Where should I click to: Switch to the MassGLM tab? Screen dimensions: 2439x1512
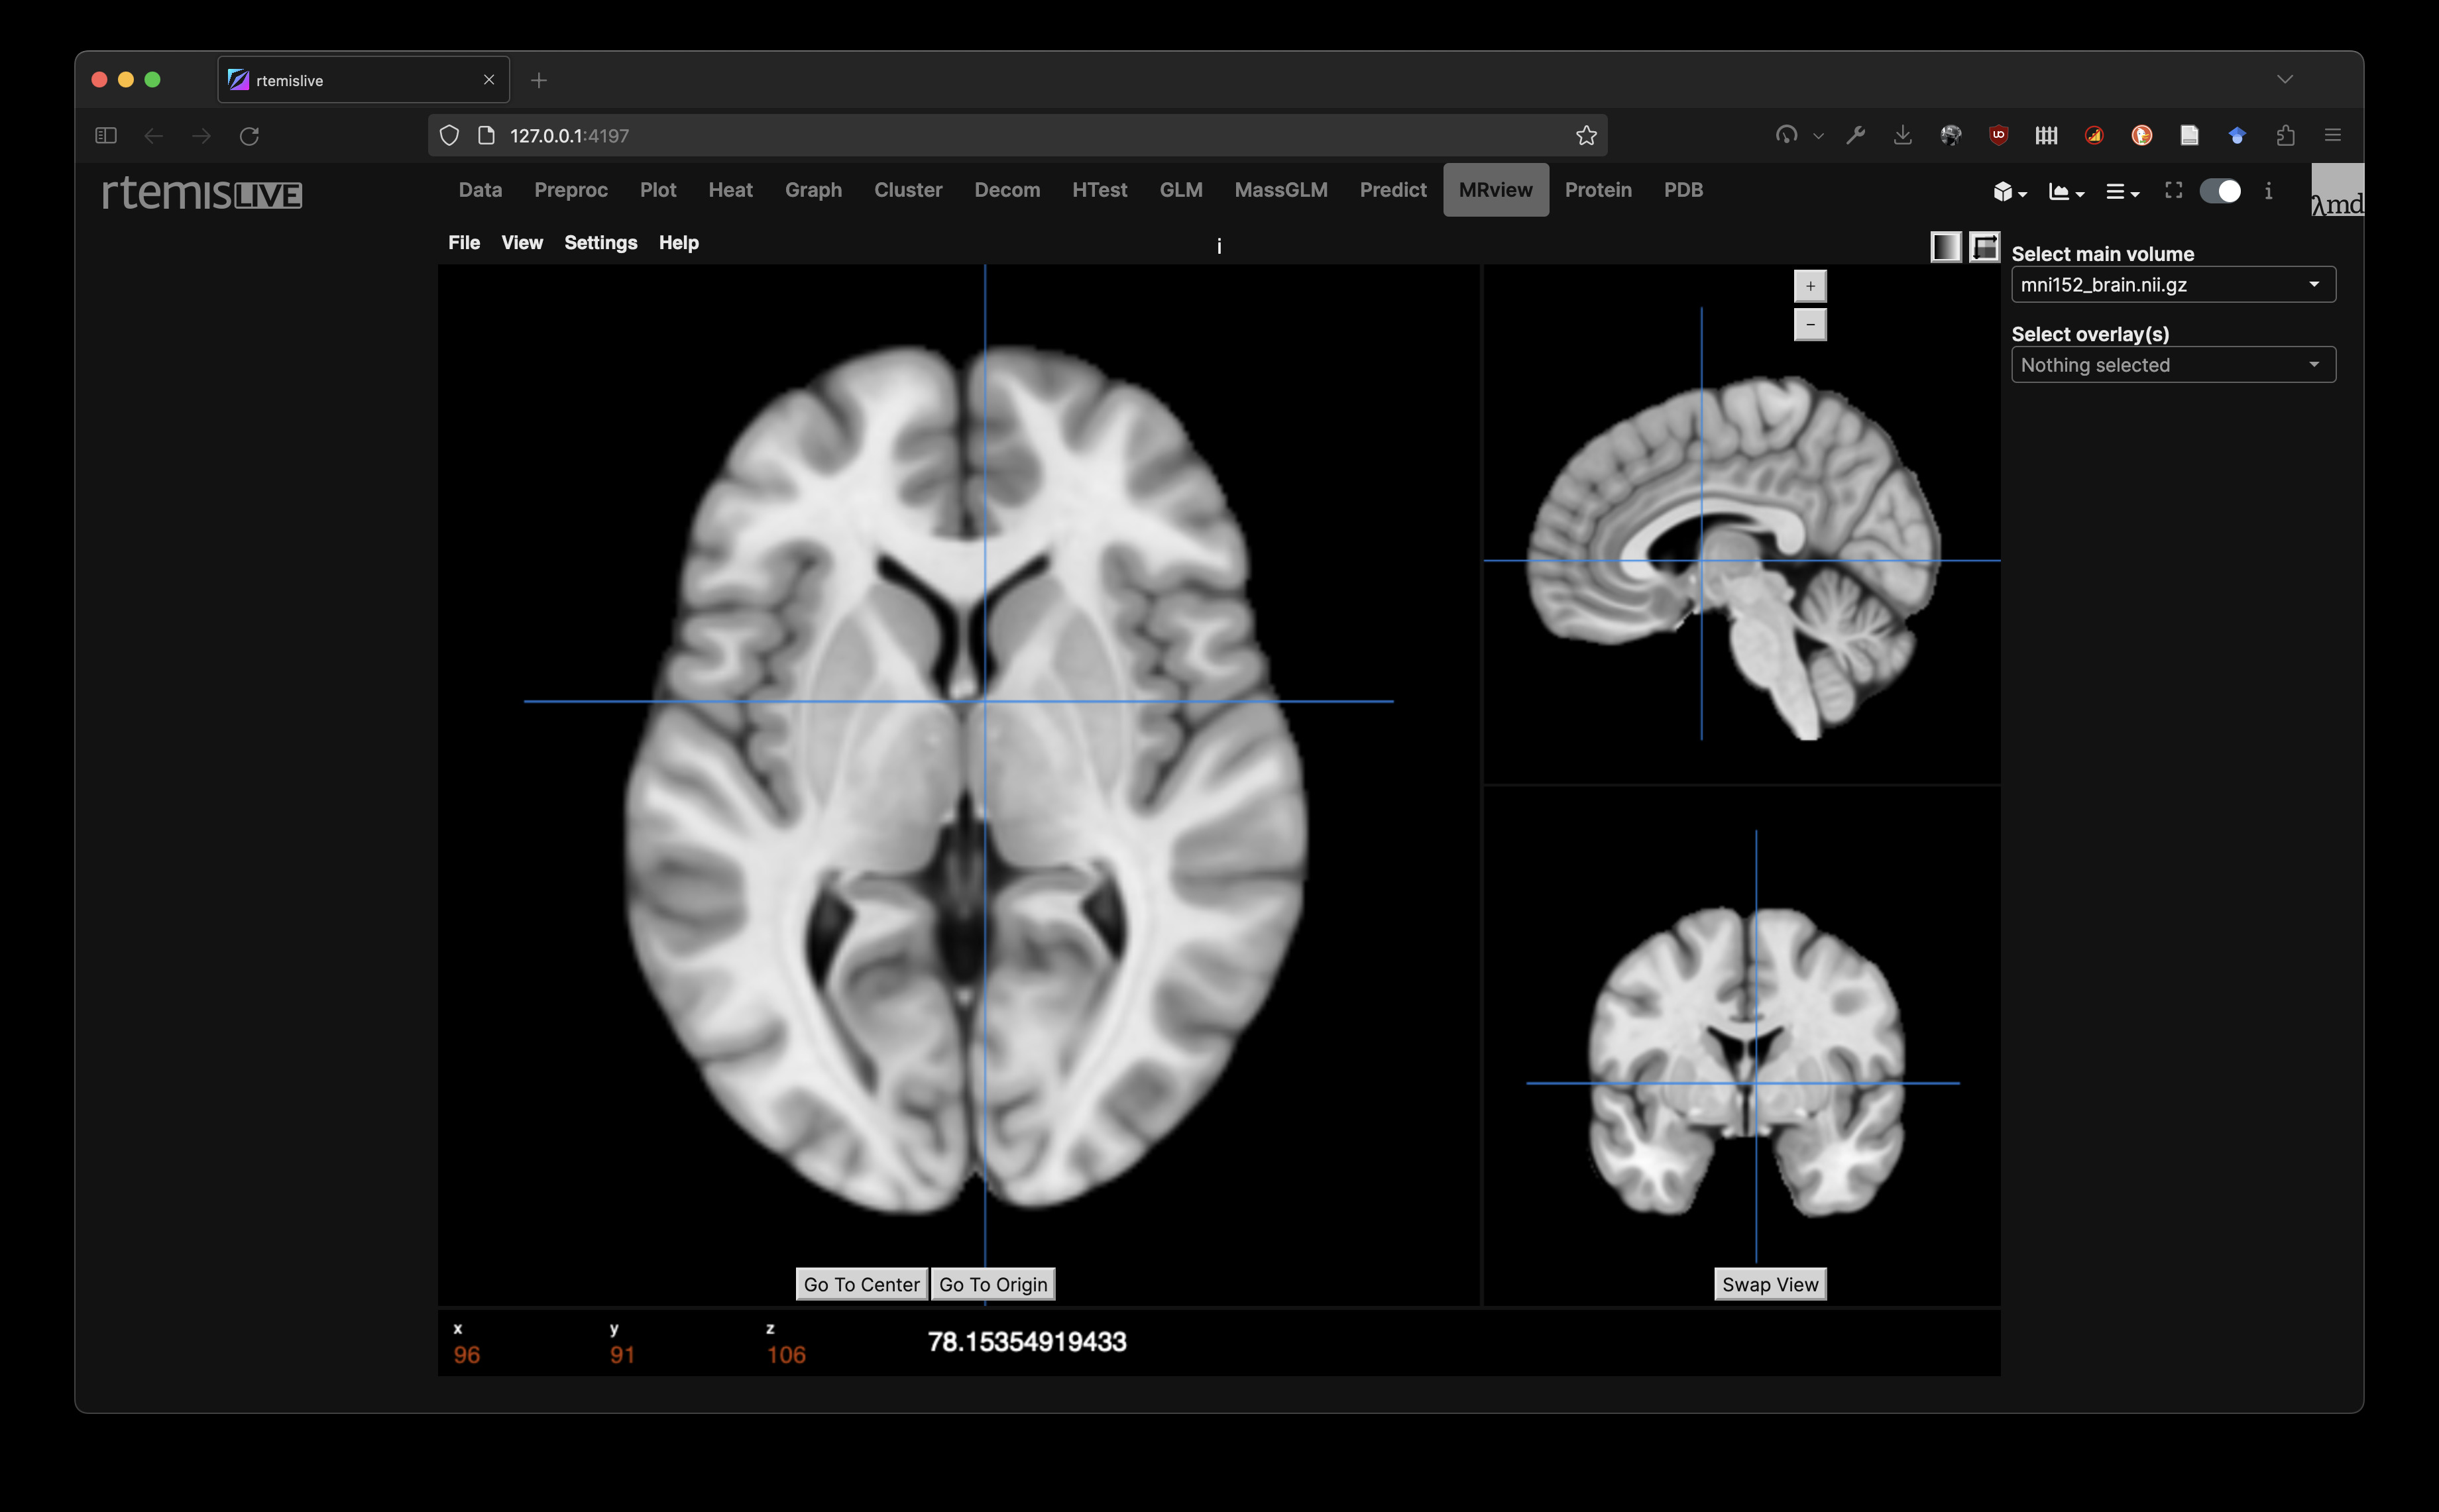click(x=1280, y=190)
